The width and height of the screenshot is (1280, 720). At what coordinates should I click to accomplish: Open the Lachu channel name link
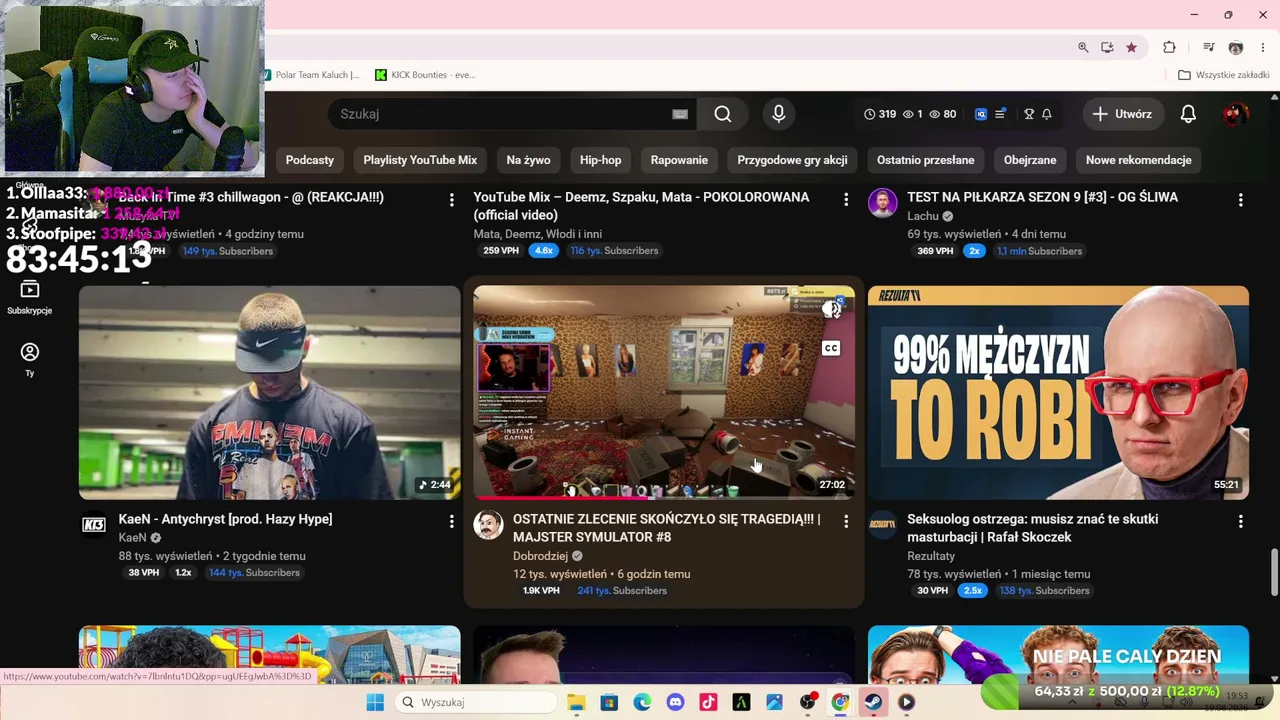click(923, 216)
